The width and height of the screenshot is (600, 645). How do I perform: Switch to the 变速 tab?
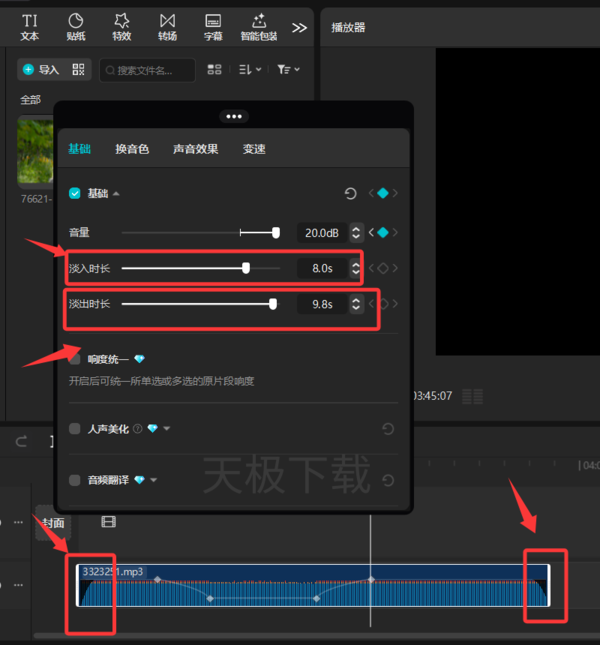(x=254, y=149)
